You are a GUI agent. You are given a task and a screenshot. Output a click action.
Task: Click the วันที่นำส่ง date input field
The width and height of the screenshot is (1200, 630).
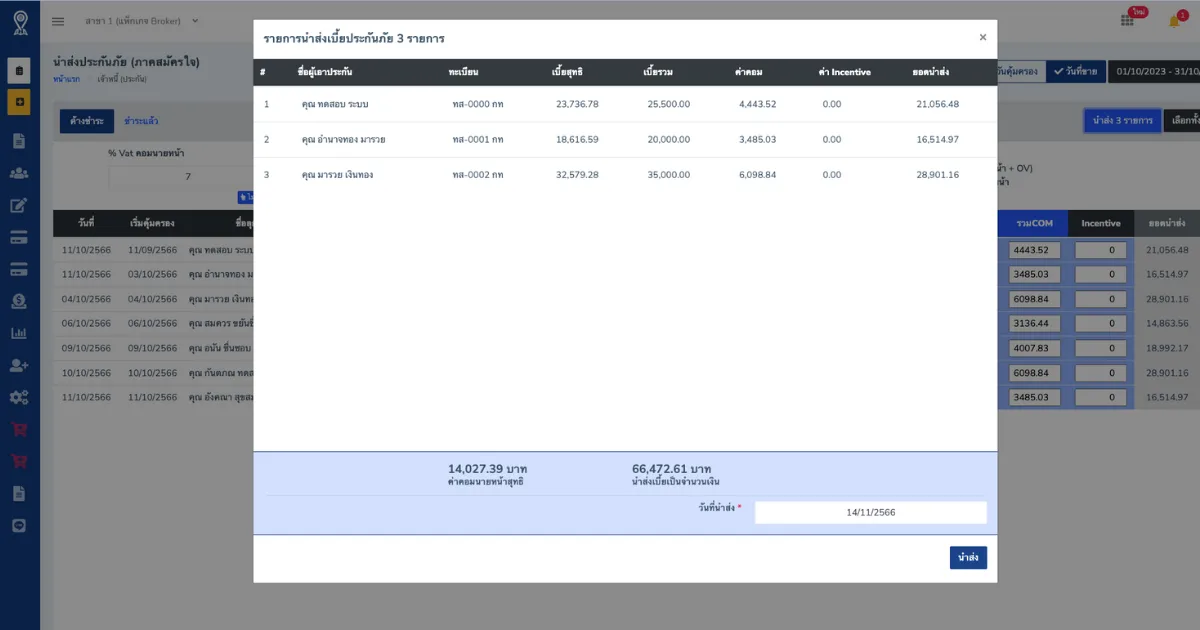[x=870, y=512]
